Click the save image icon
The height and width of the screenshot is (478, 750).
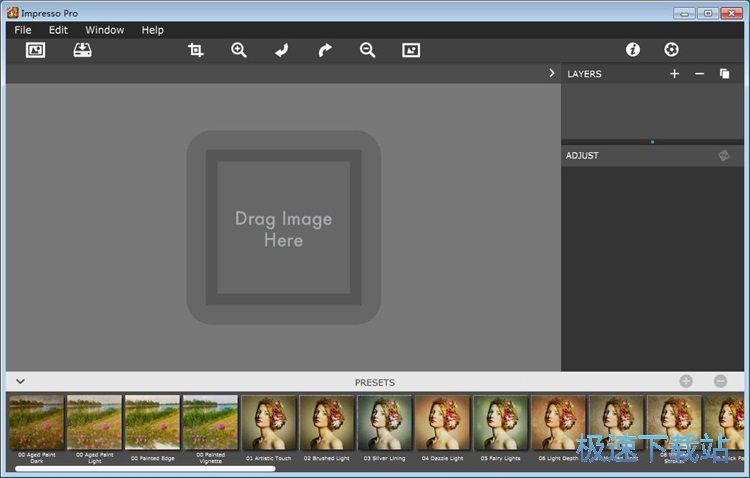pyautogui.click(x=82, y=50)
